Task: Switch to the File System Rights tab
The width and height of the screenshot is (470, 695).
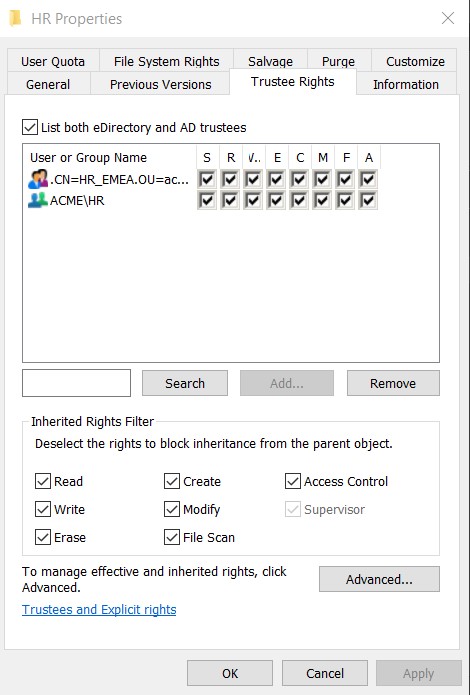Action: pos(166,61)
